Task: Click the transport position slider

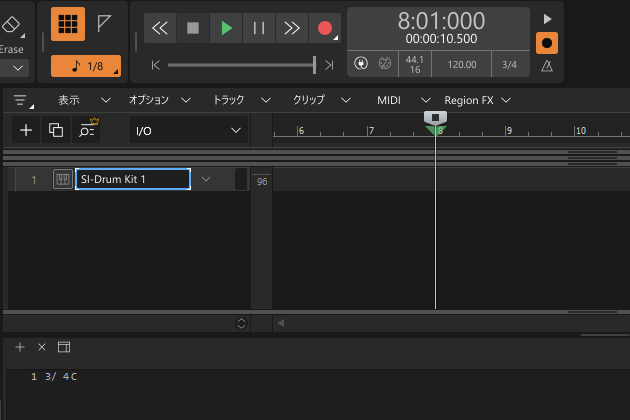Action: click(x=240, y=65)
